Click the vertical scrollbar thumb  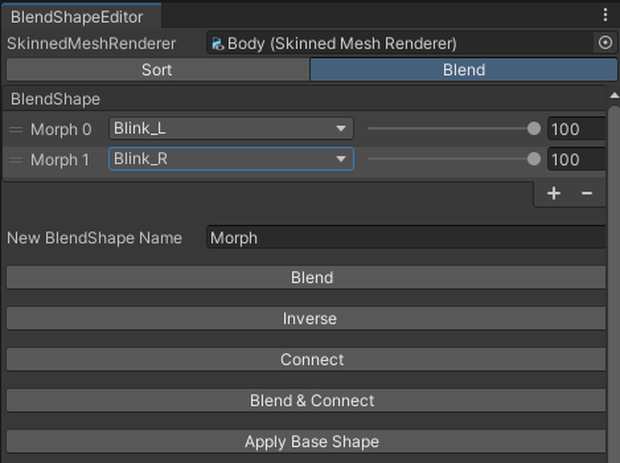pyautogui.click(x=614, y=283)
